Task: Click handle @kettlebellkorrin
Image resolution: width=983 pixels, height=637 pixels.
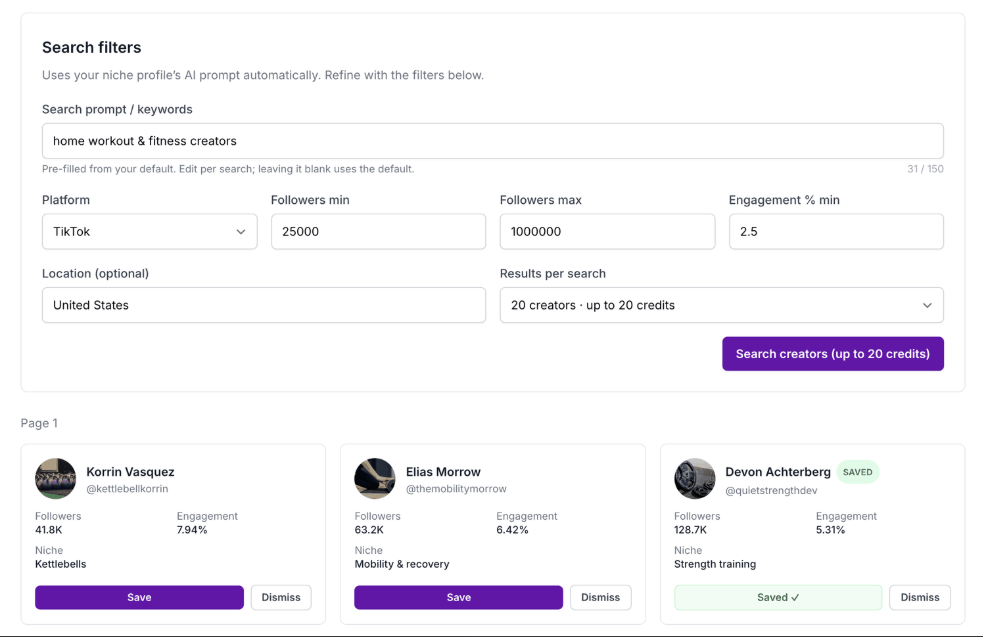Action: [127, 488]
